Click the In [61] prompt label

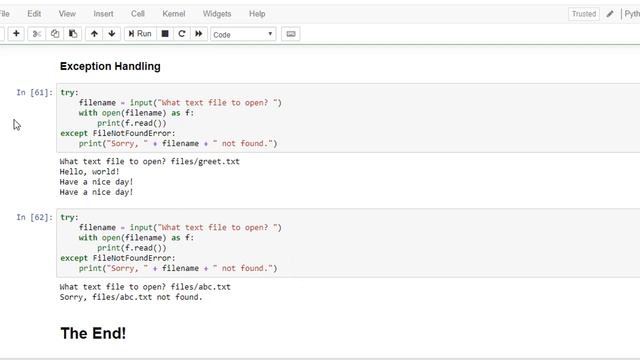point(34,93)
